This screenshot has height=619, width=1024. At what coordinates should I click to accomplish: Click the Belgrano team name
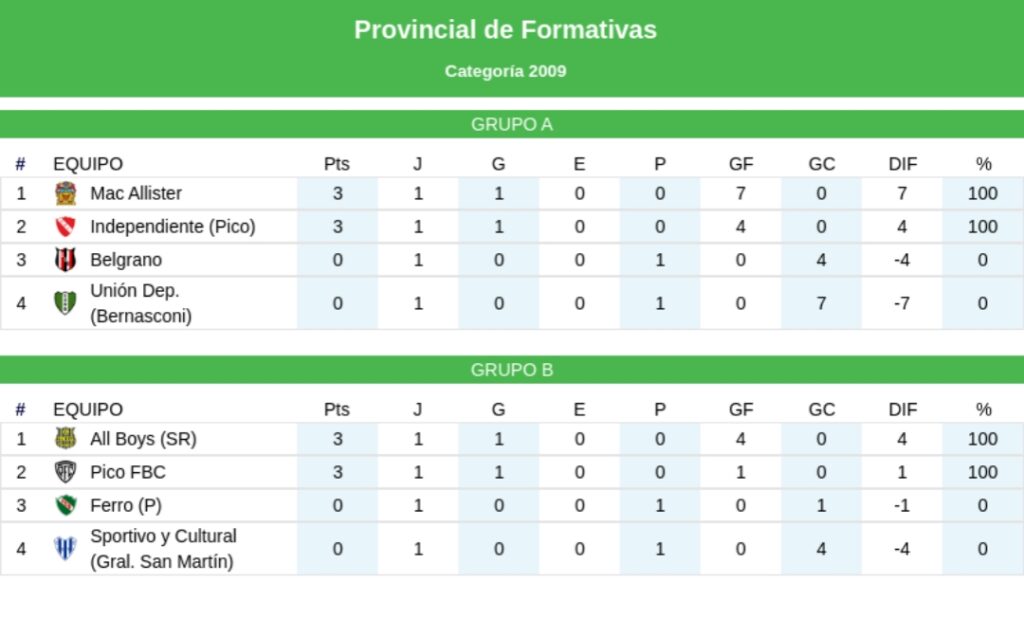(126, 260)
